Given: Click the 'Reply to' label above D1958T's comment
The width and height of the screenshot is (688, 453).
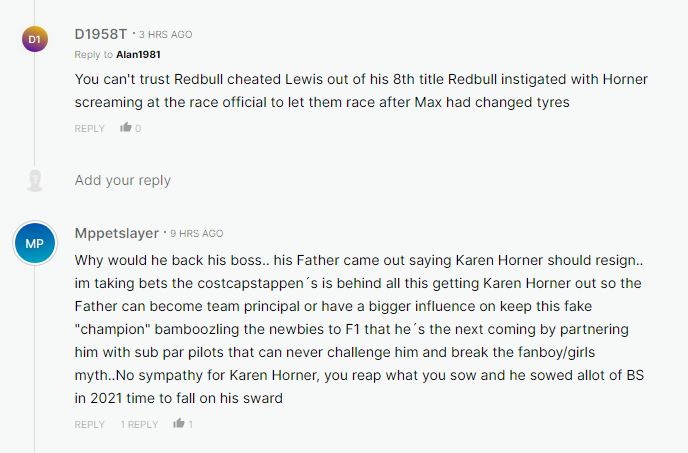Looking at the screenshot, I should (93, 54).
